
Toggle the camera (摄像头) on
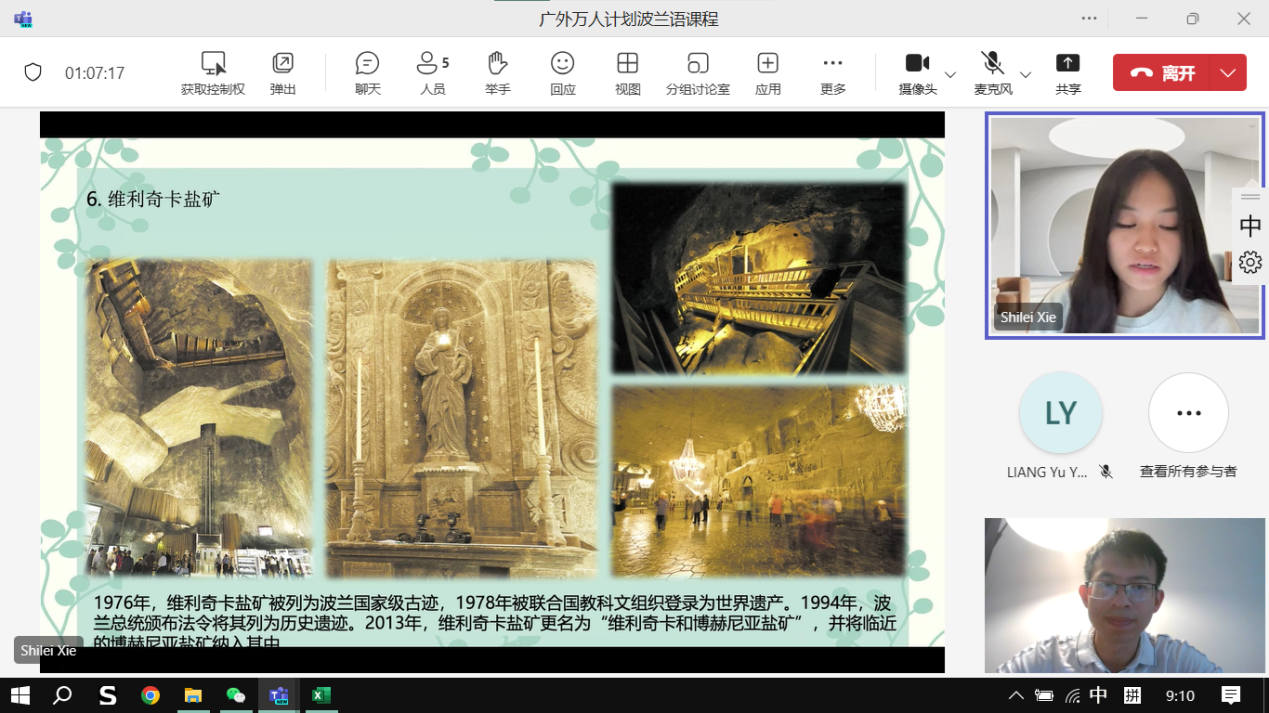pyautogui.click(x=917, y=72)
